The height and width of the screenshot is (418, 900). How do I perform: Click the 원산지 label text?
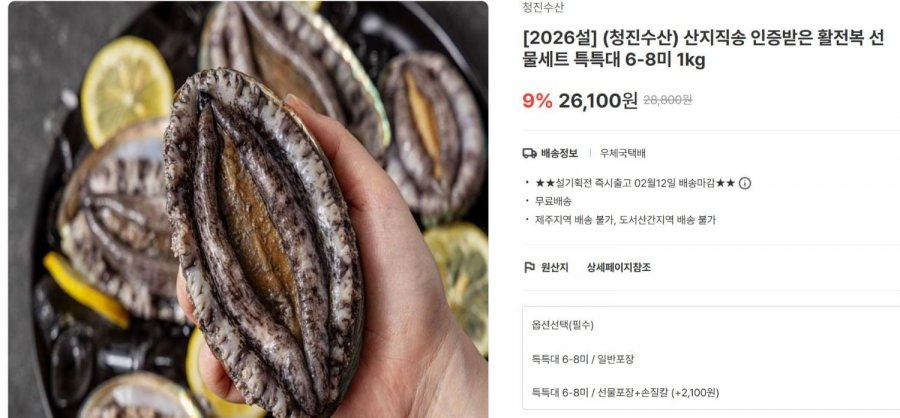point(554,267)
